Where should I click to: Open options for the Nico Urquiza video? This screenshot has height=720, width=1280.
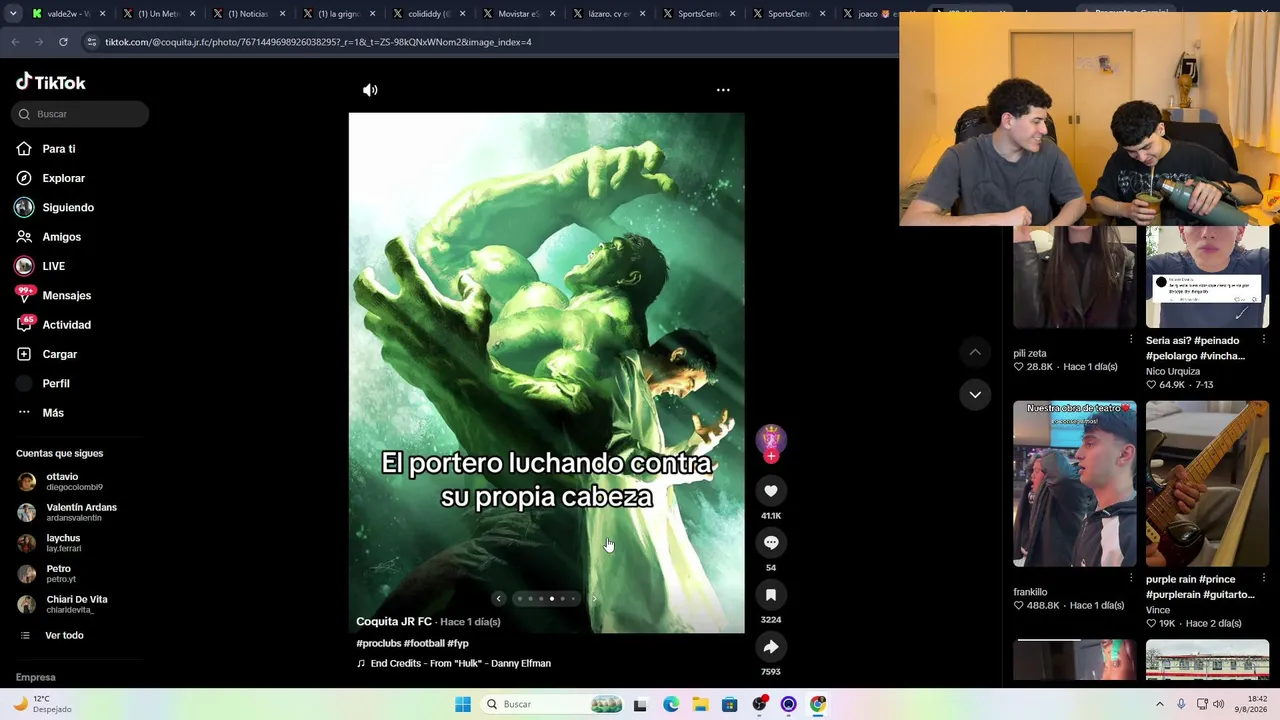[1264, 340]
